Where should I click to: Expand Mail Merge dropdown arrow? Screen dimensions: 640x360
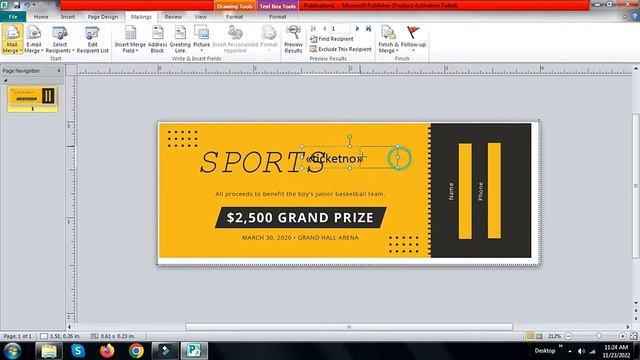coord(21,51)
